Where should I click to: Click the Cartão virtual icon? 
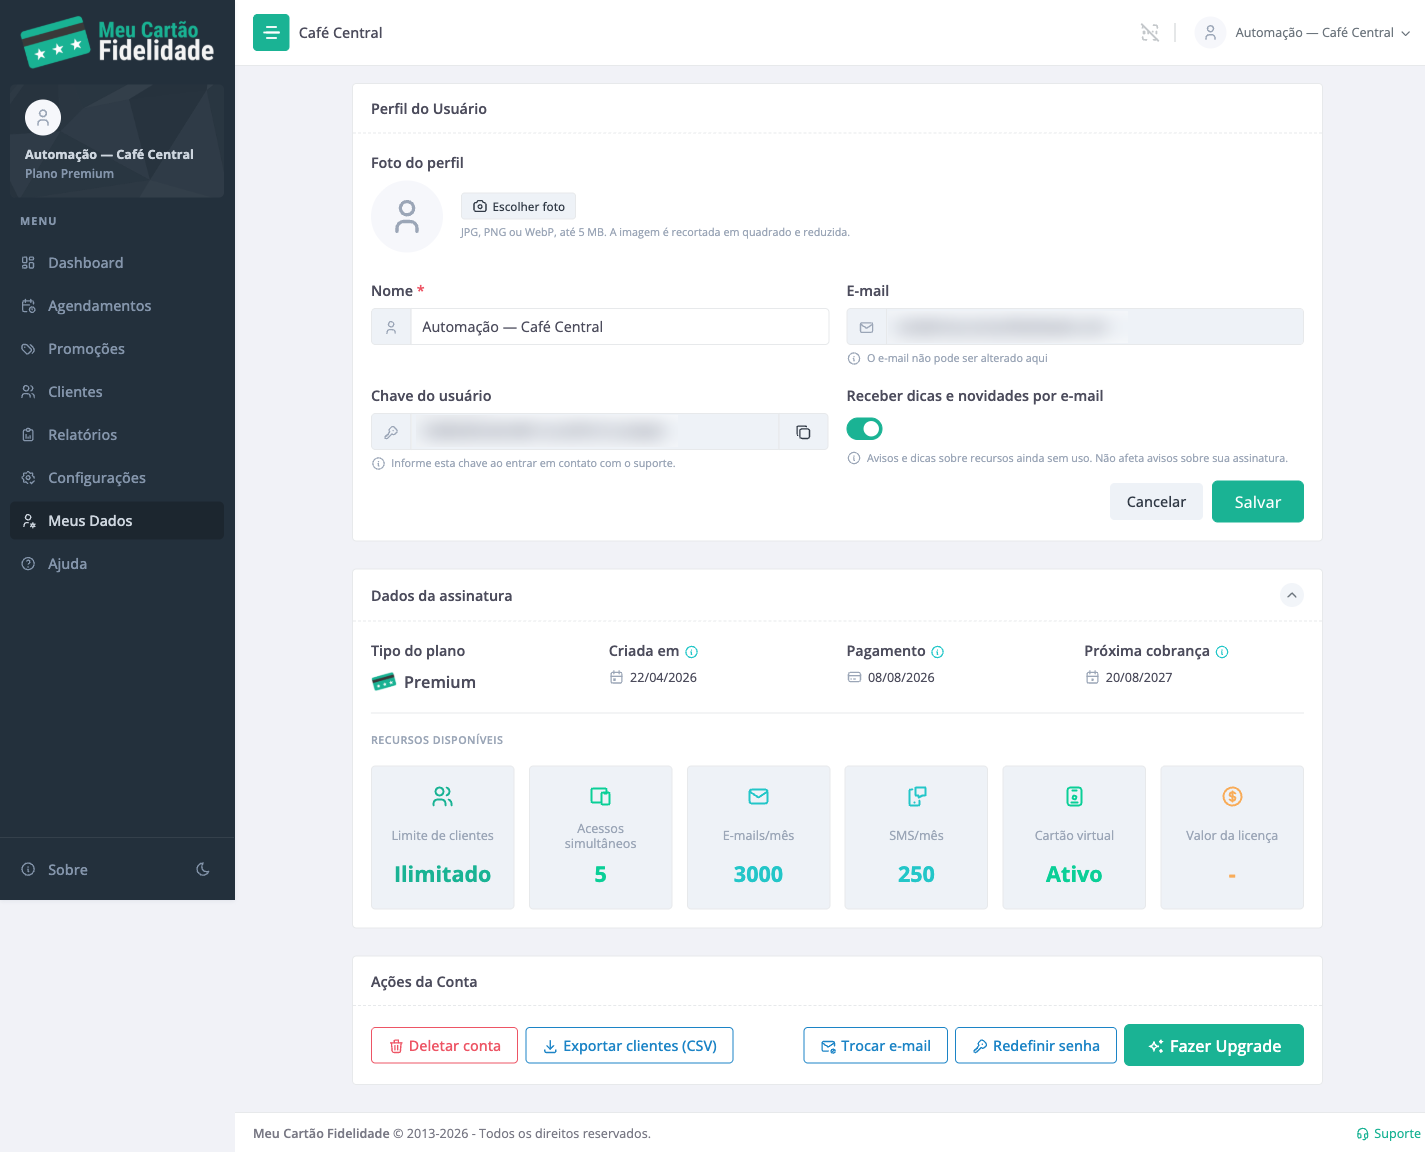(x=1074, y=797)
